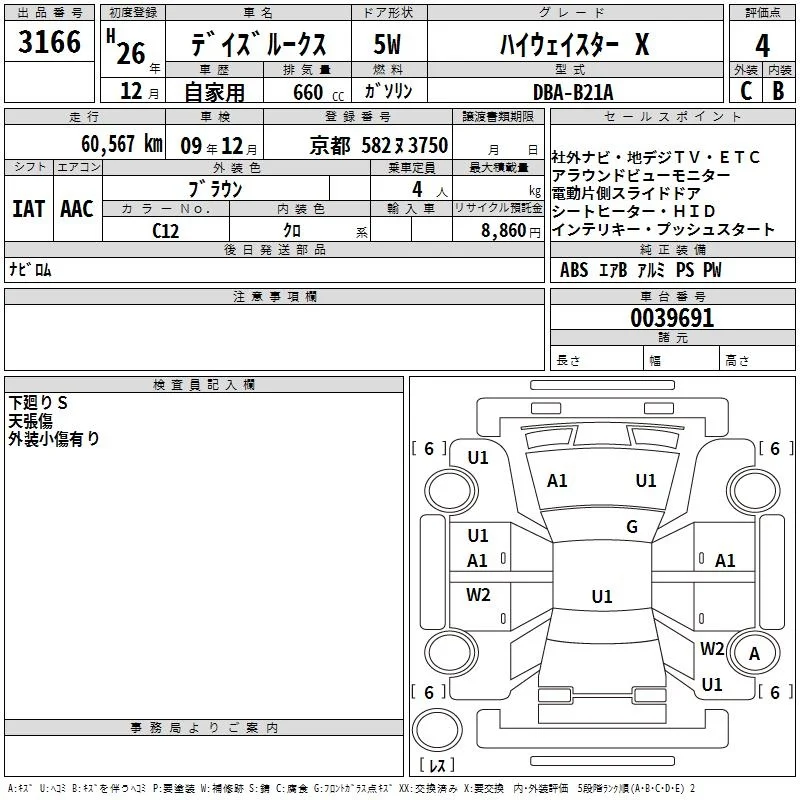This screenshot has height=800, width=800.
Task: Select the recycle deposit 8,860円
Action: (511, 231)
